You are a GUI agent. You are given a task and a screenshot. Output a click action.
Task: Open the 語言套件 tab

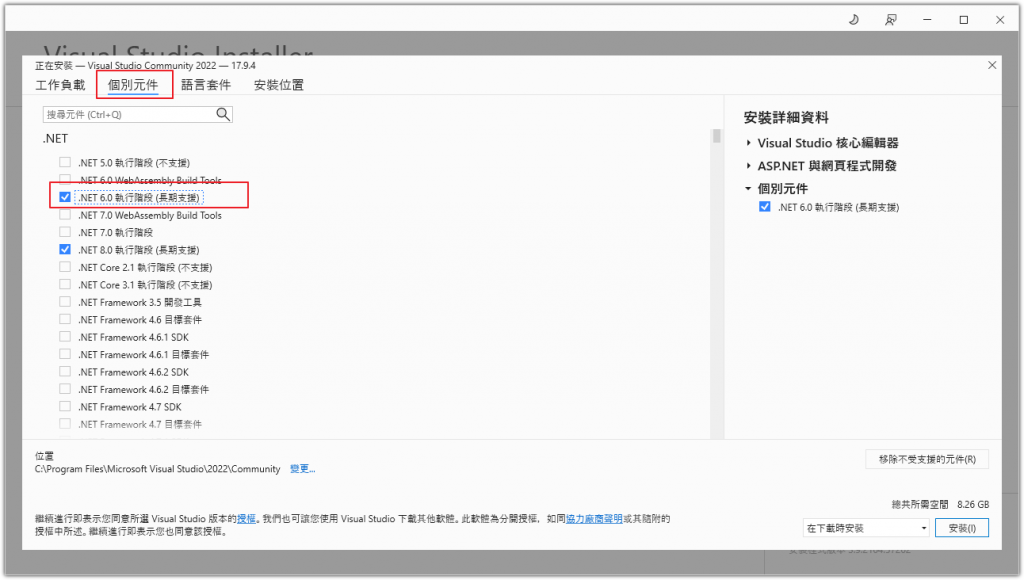(206, 85)
